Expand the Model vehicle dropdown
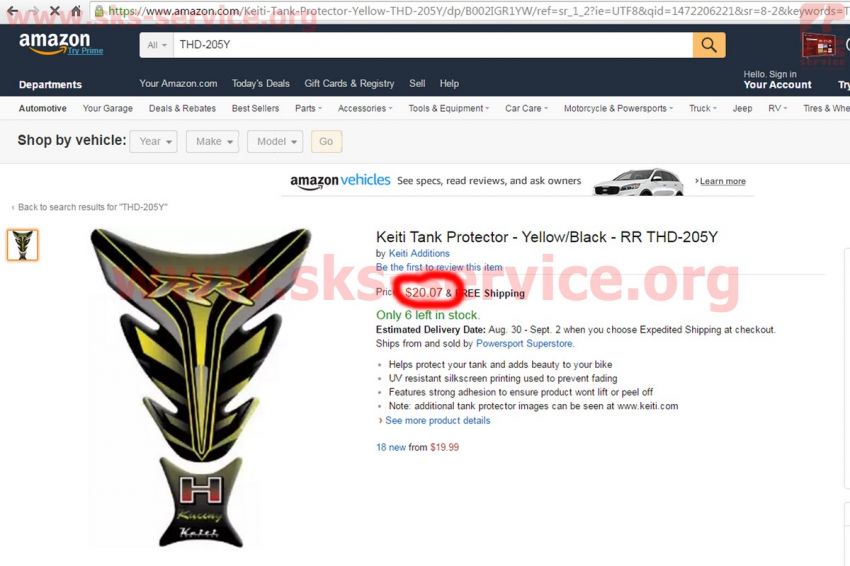Image resolution: width=850 pixels, height=566 pixels. point(275,142)
